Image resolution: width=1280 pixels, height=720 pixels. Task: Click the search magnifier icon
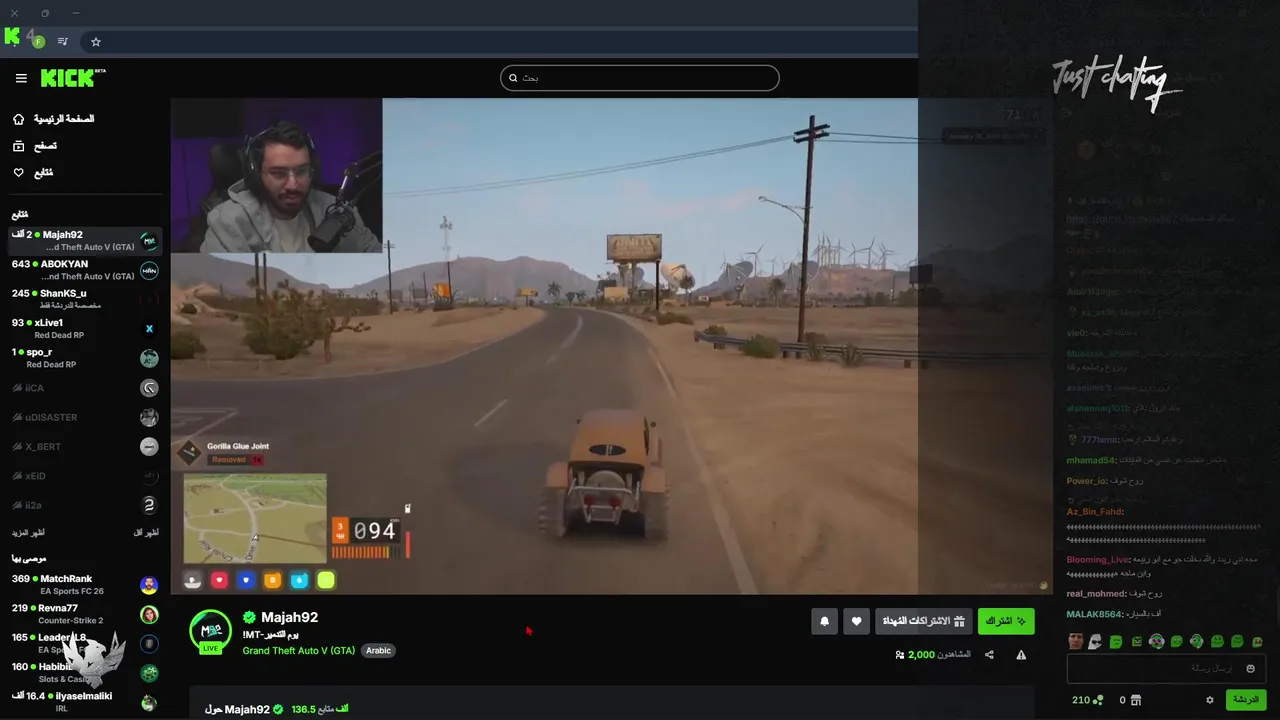(x=513, y=78)
